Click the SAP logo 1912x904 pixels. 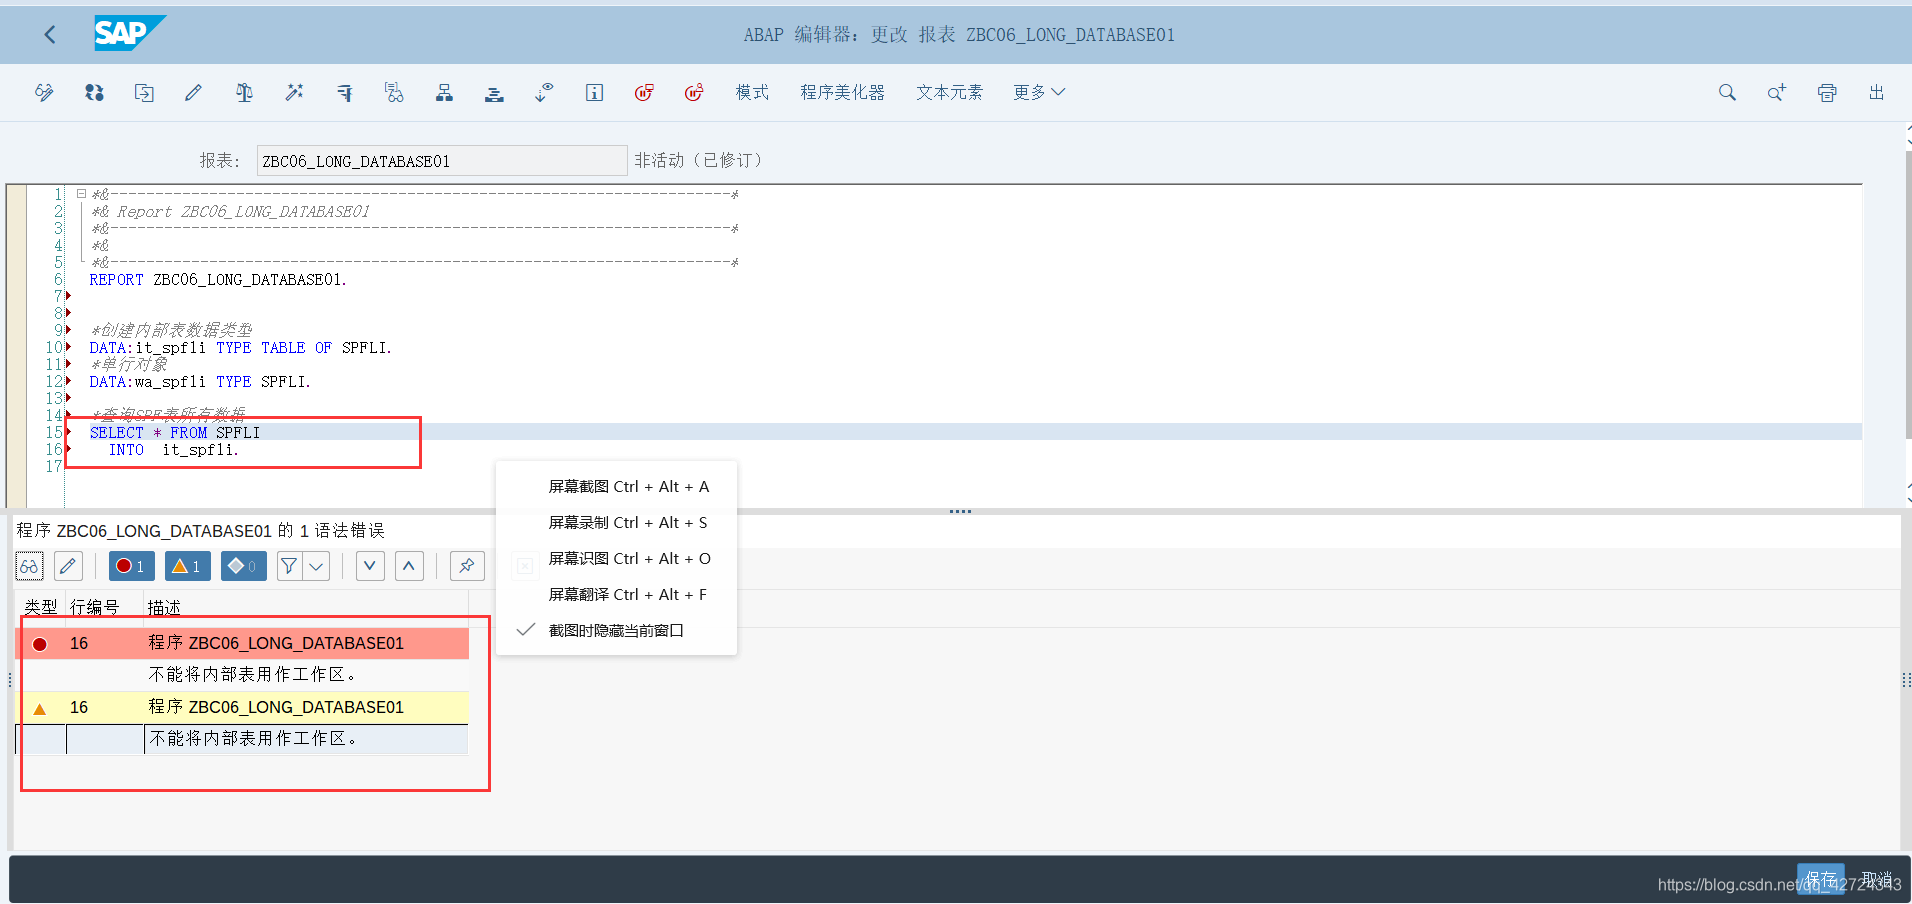(128, 33)
